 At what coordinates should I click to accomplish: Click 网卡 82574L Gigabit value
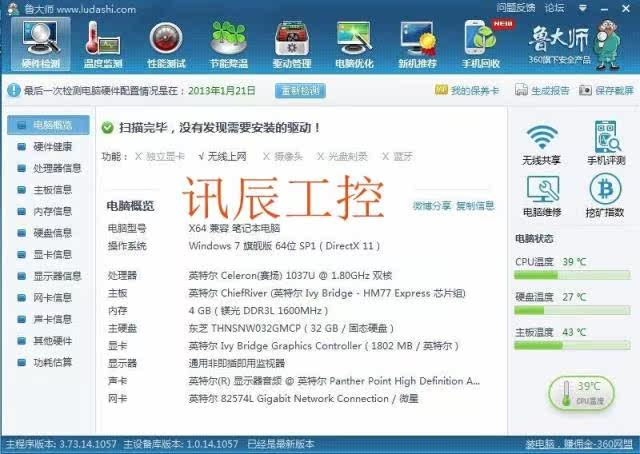click(x=303, y=398)
